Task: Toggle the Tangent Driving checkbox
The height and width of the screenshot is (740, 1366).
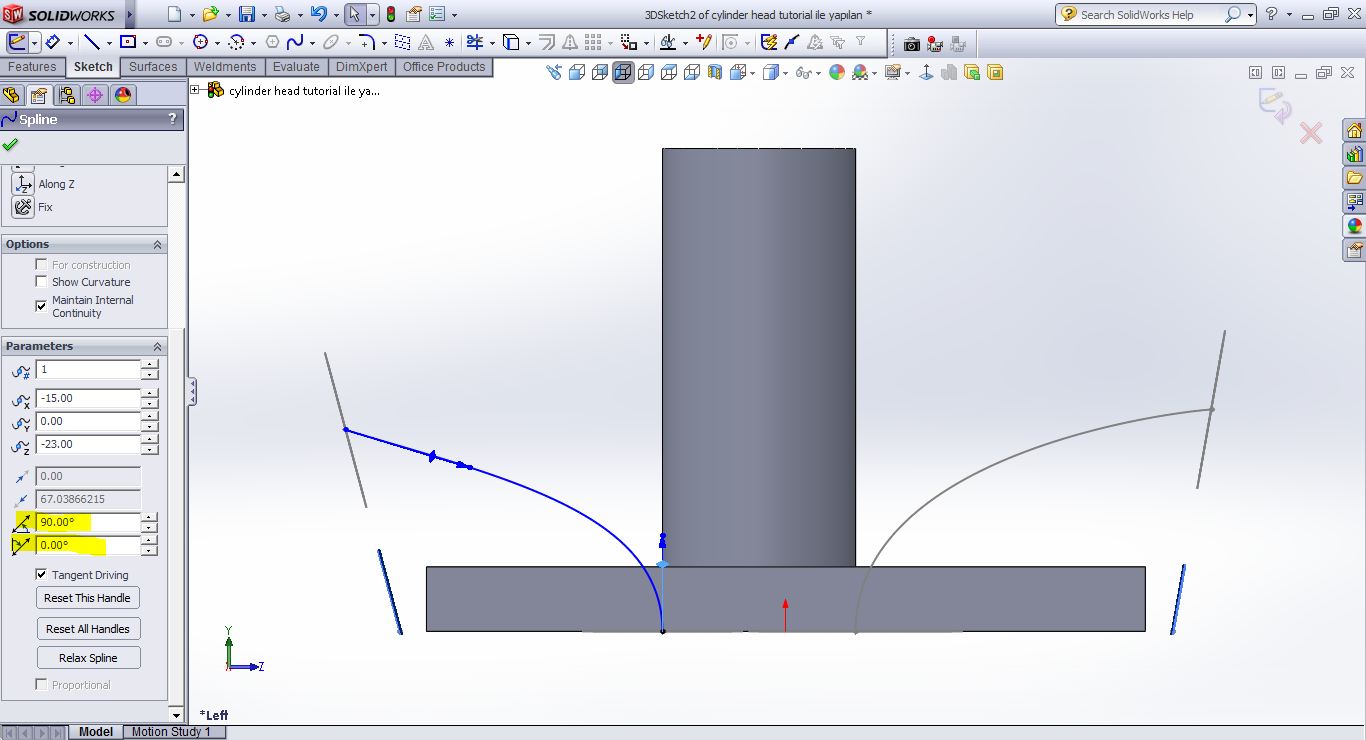Action: click(x=41, y=575)
